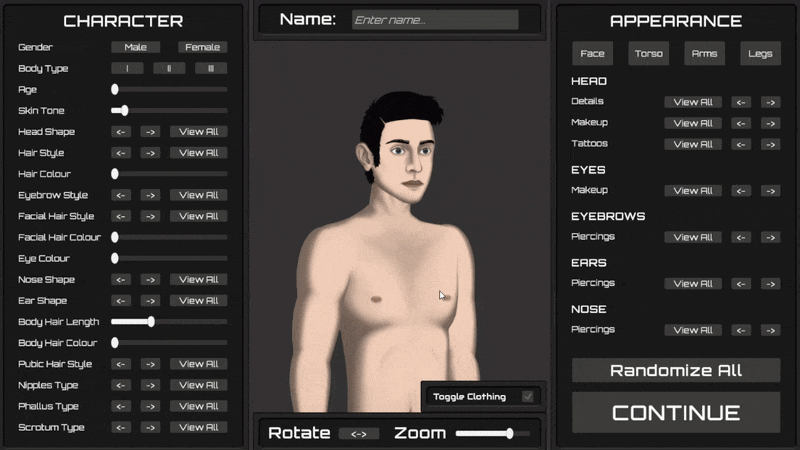
Task: Click next arrow for Head Tattoos
Action: 770,144
